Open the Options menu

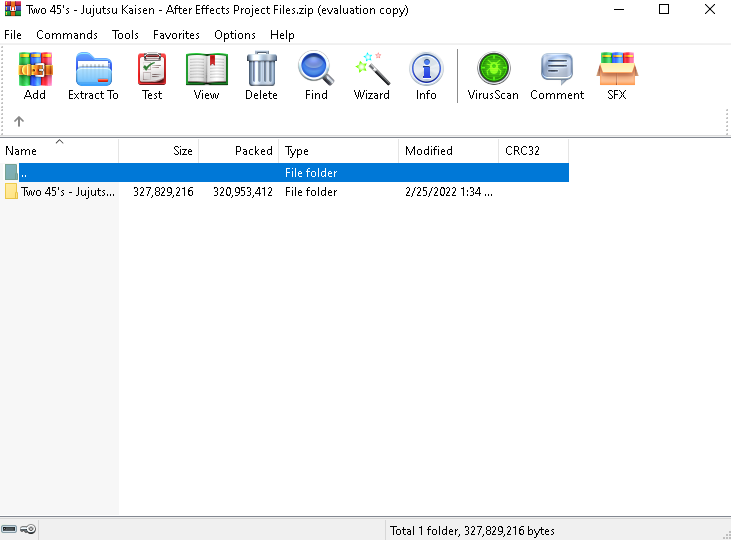pyautogui.click(x=235, y=35)
